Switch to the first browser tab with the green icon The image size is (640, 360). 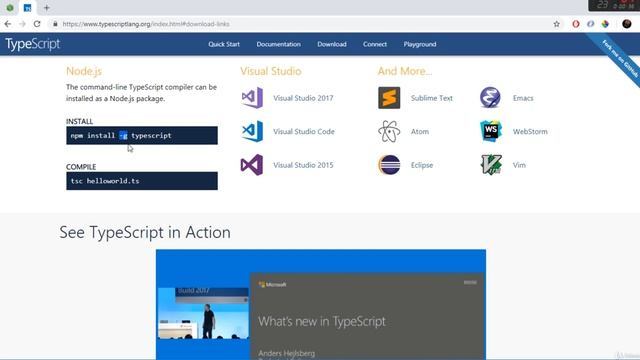pos(10,8)
